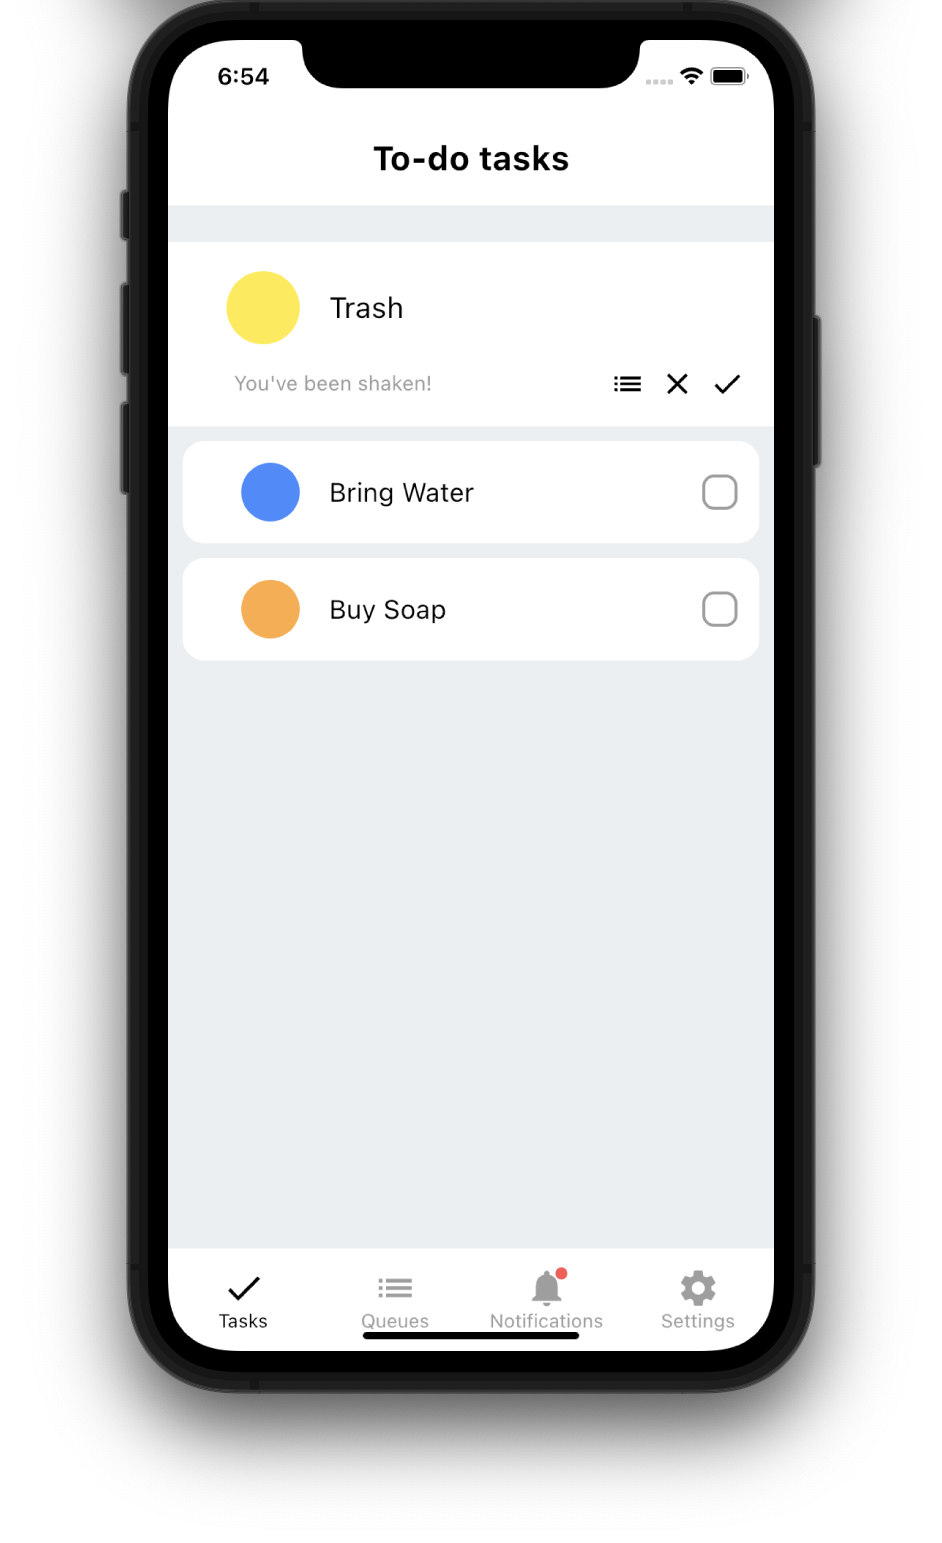Check off the Buy Soap task

click(x=720, y=609)
